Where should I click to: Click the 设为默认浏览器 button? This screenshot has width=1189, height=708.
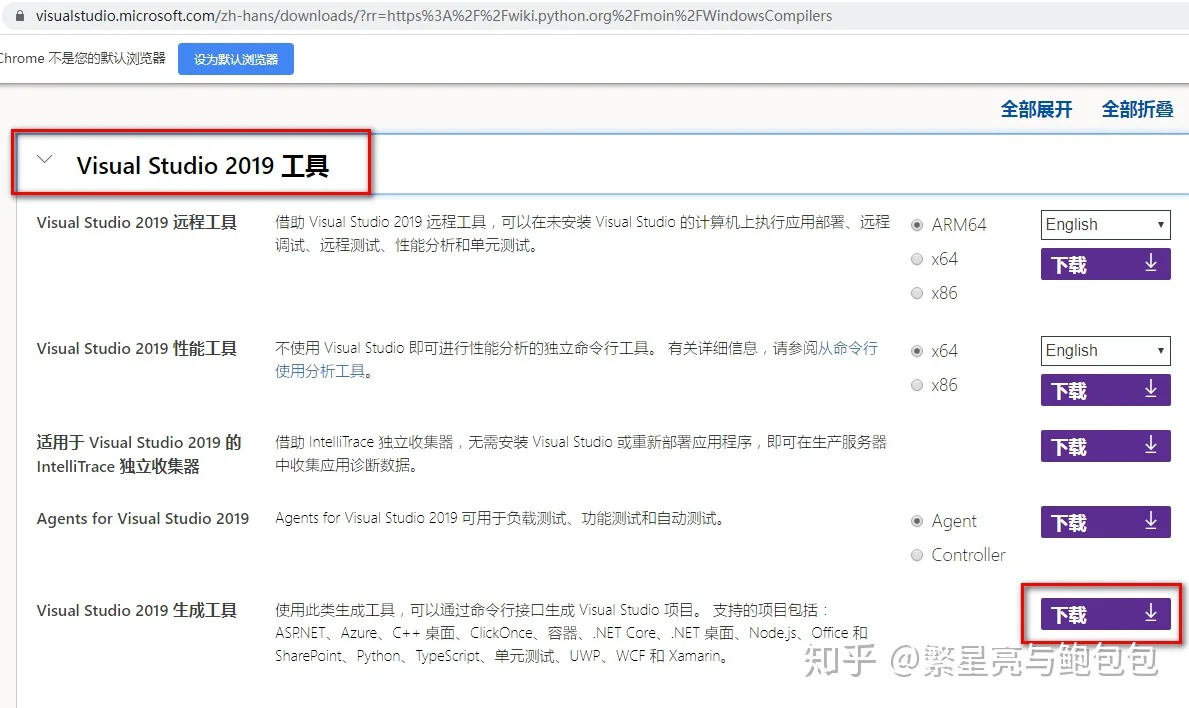click(x=236, y=59)
